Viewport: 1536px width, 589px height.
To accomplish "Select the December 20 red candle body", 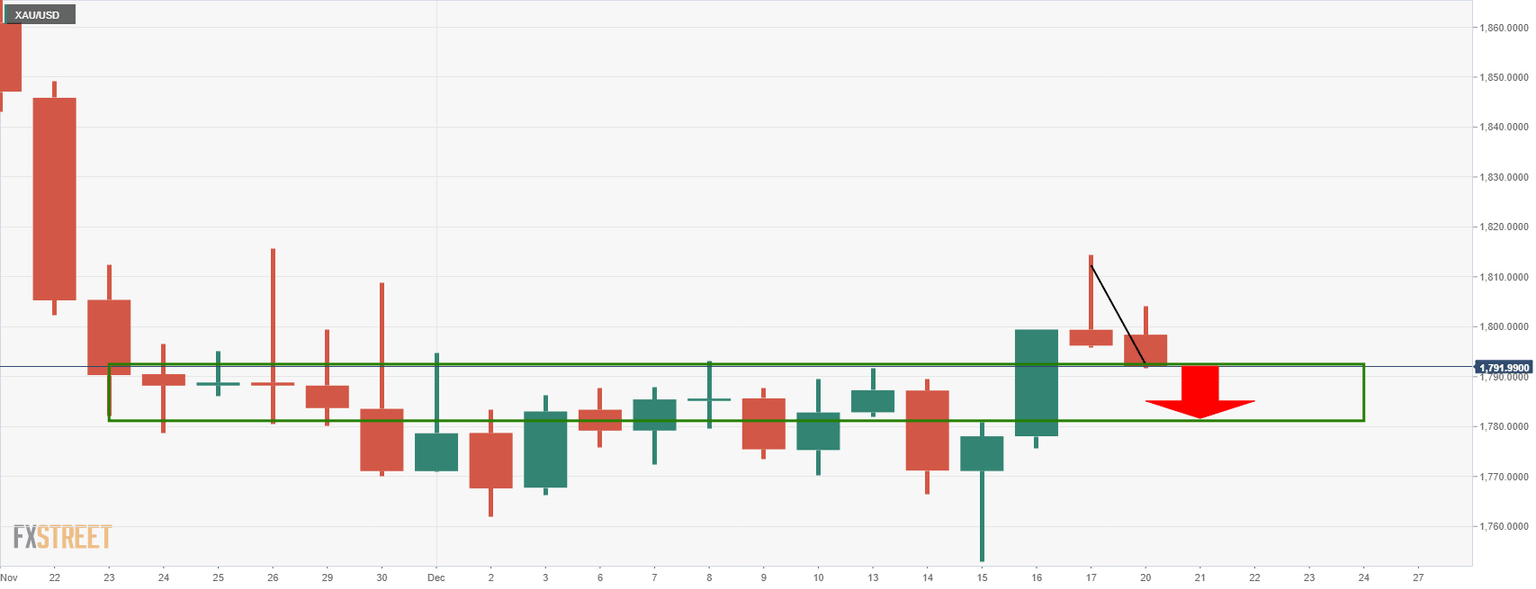I will click(1145, 350).
